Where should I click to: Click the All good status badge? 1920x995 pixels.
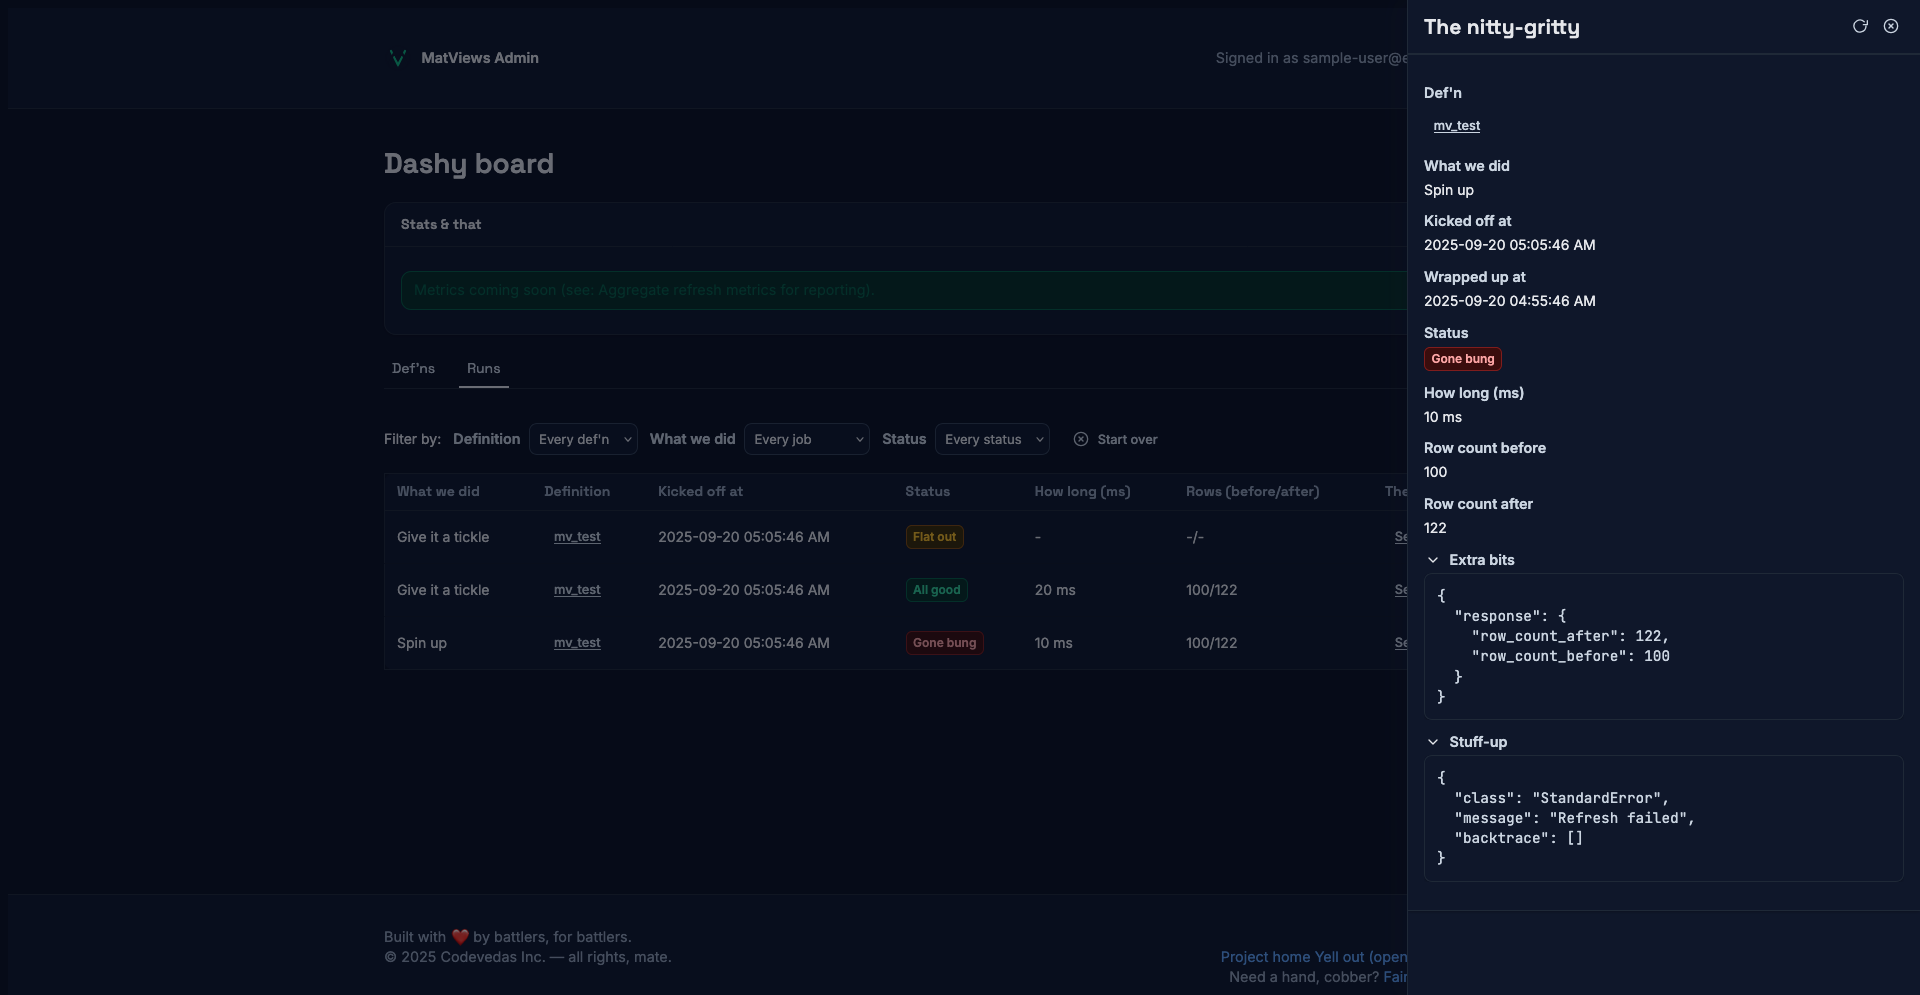tap(936, 590)
